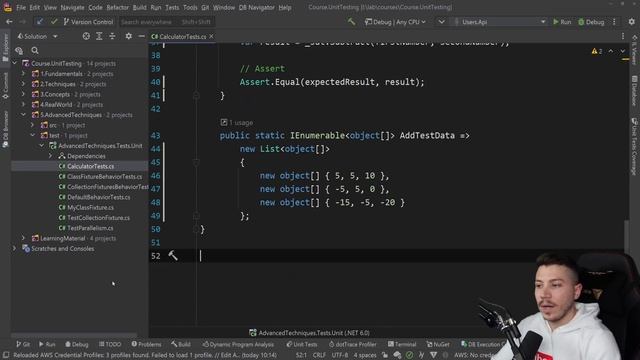Image resolution: width=640 pixels, height=360 pixels.
Task: Open the Users.Api run configuration dropdown
Action: (500, 22)
